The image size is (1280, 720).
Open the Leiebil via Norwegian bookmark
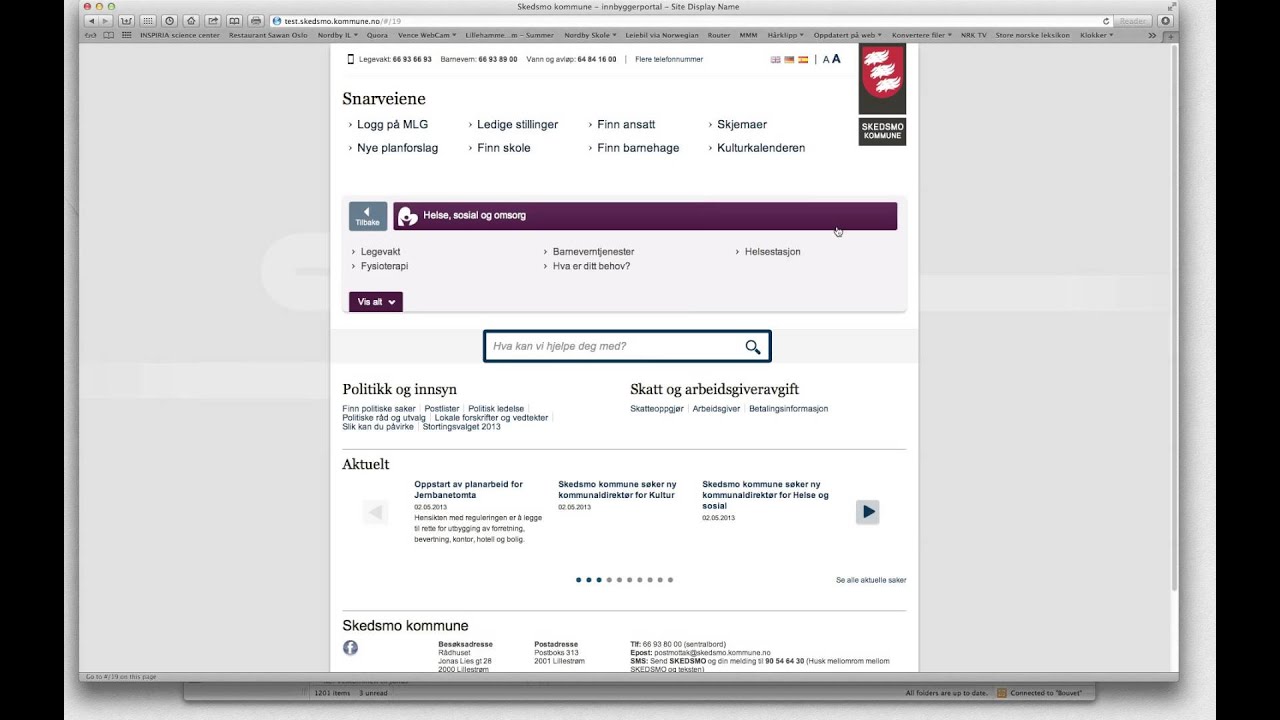pyautogui.click(x=662, y=35)
